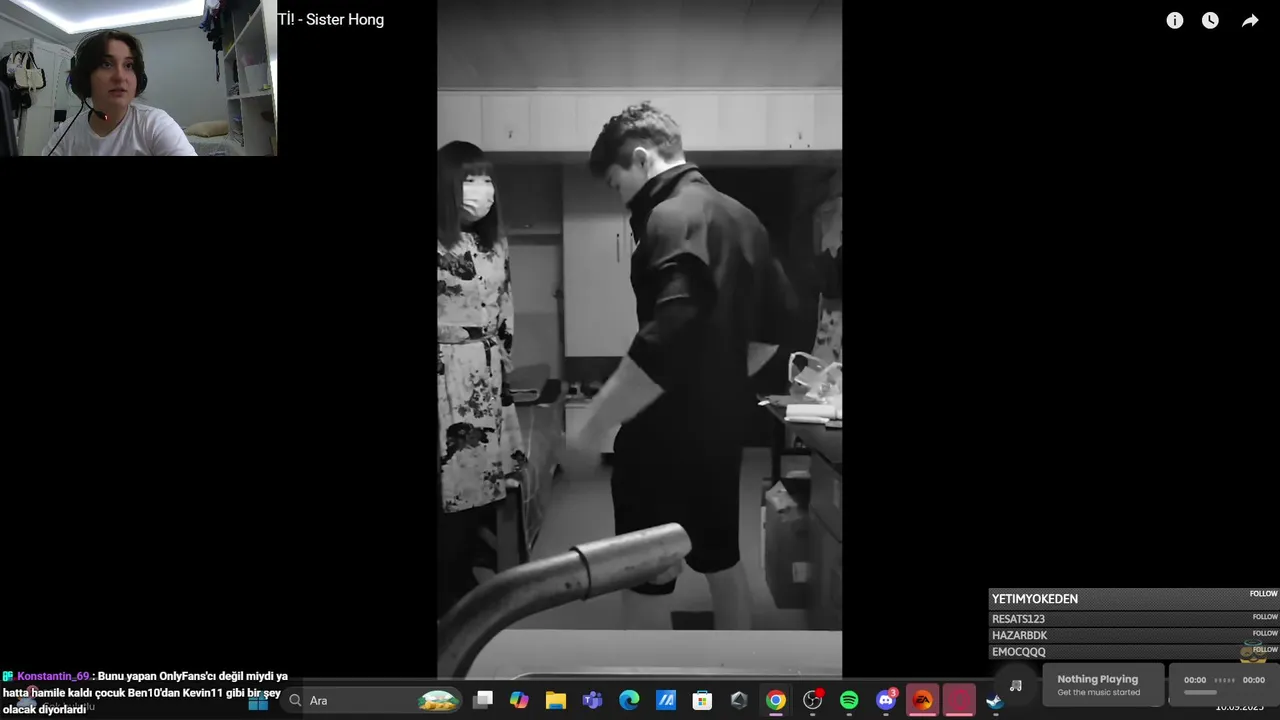The width and height of the screenshot is (1280, 720).
Task: Open the blue-white icon at taskbar end
Action: click(995, 700)
